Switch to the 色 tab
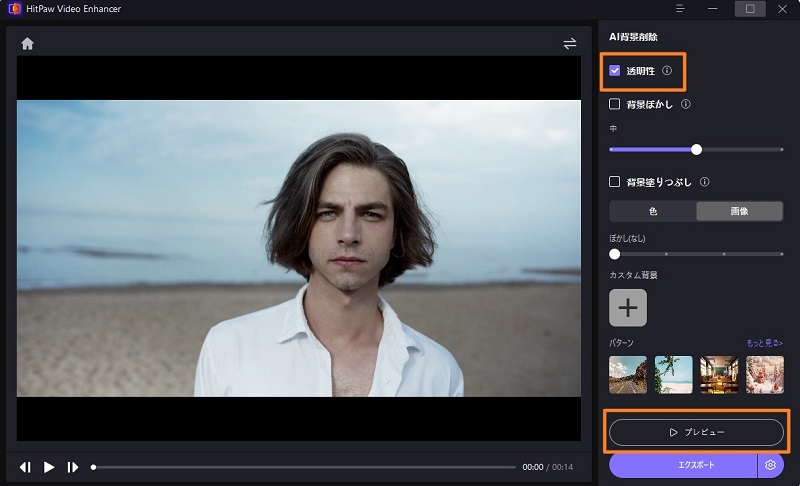Screen dimensions: 800x486 point(653,211)
